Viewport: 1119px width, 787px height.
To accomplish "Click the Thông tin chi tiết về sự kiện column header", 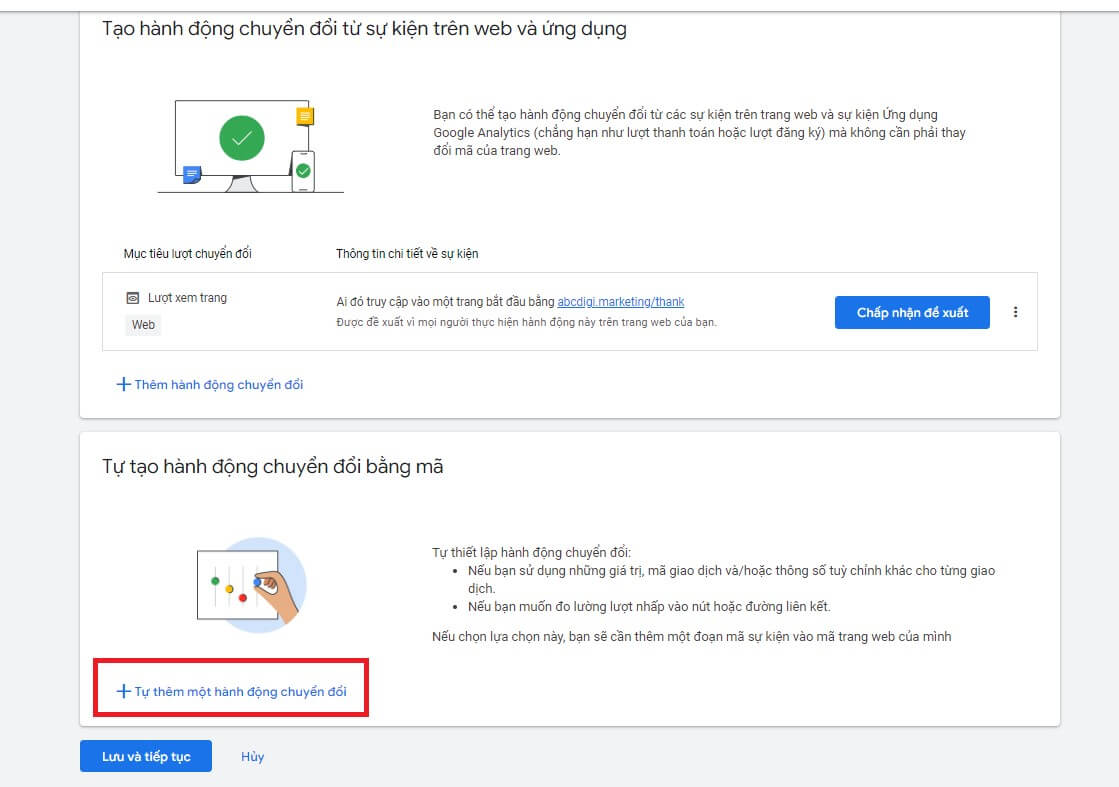I will (408, 253).
